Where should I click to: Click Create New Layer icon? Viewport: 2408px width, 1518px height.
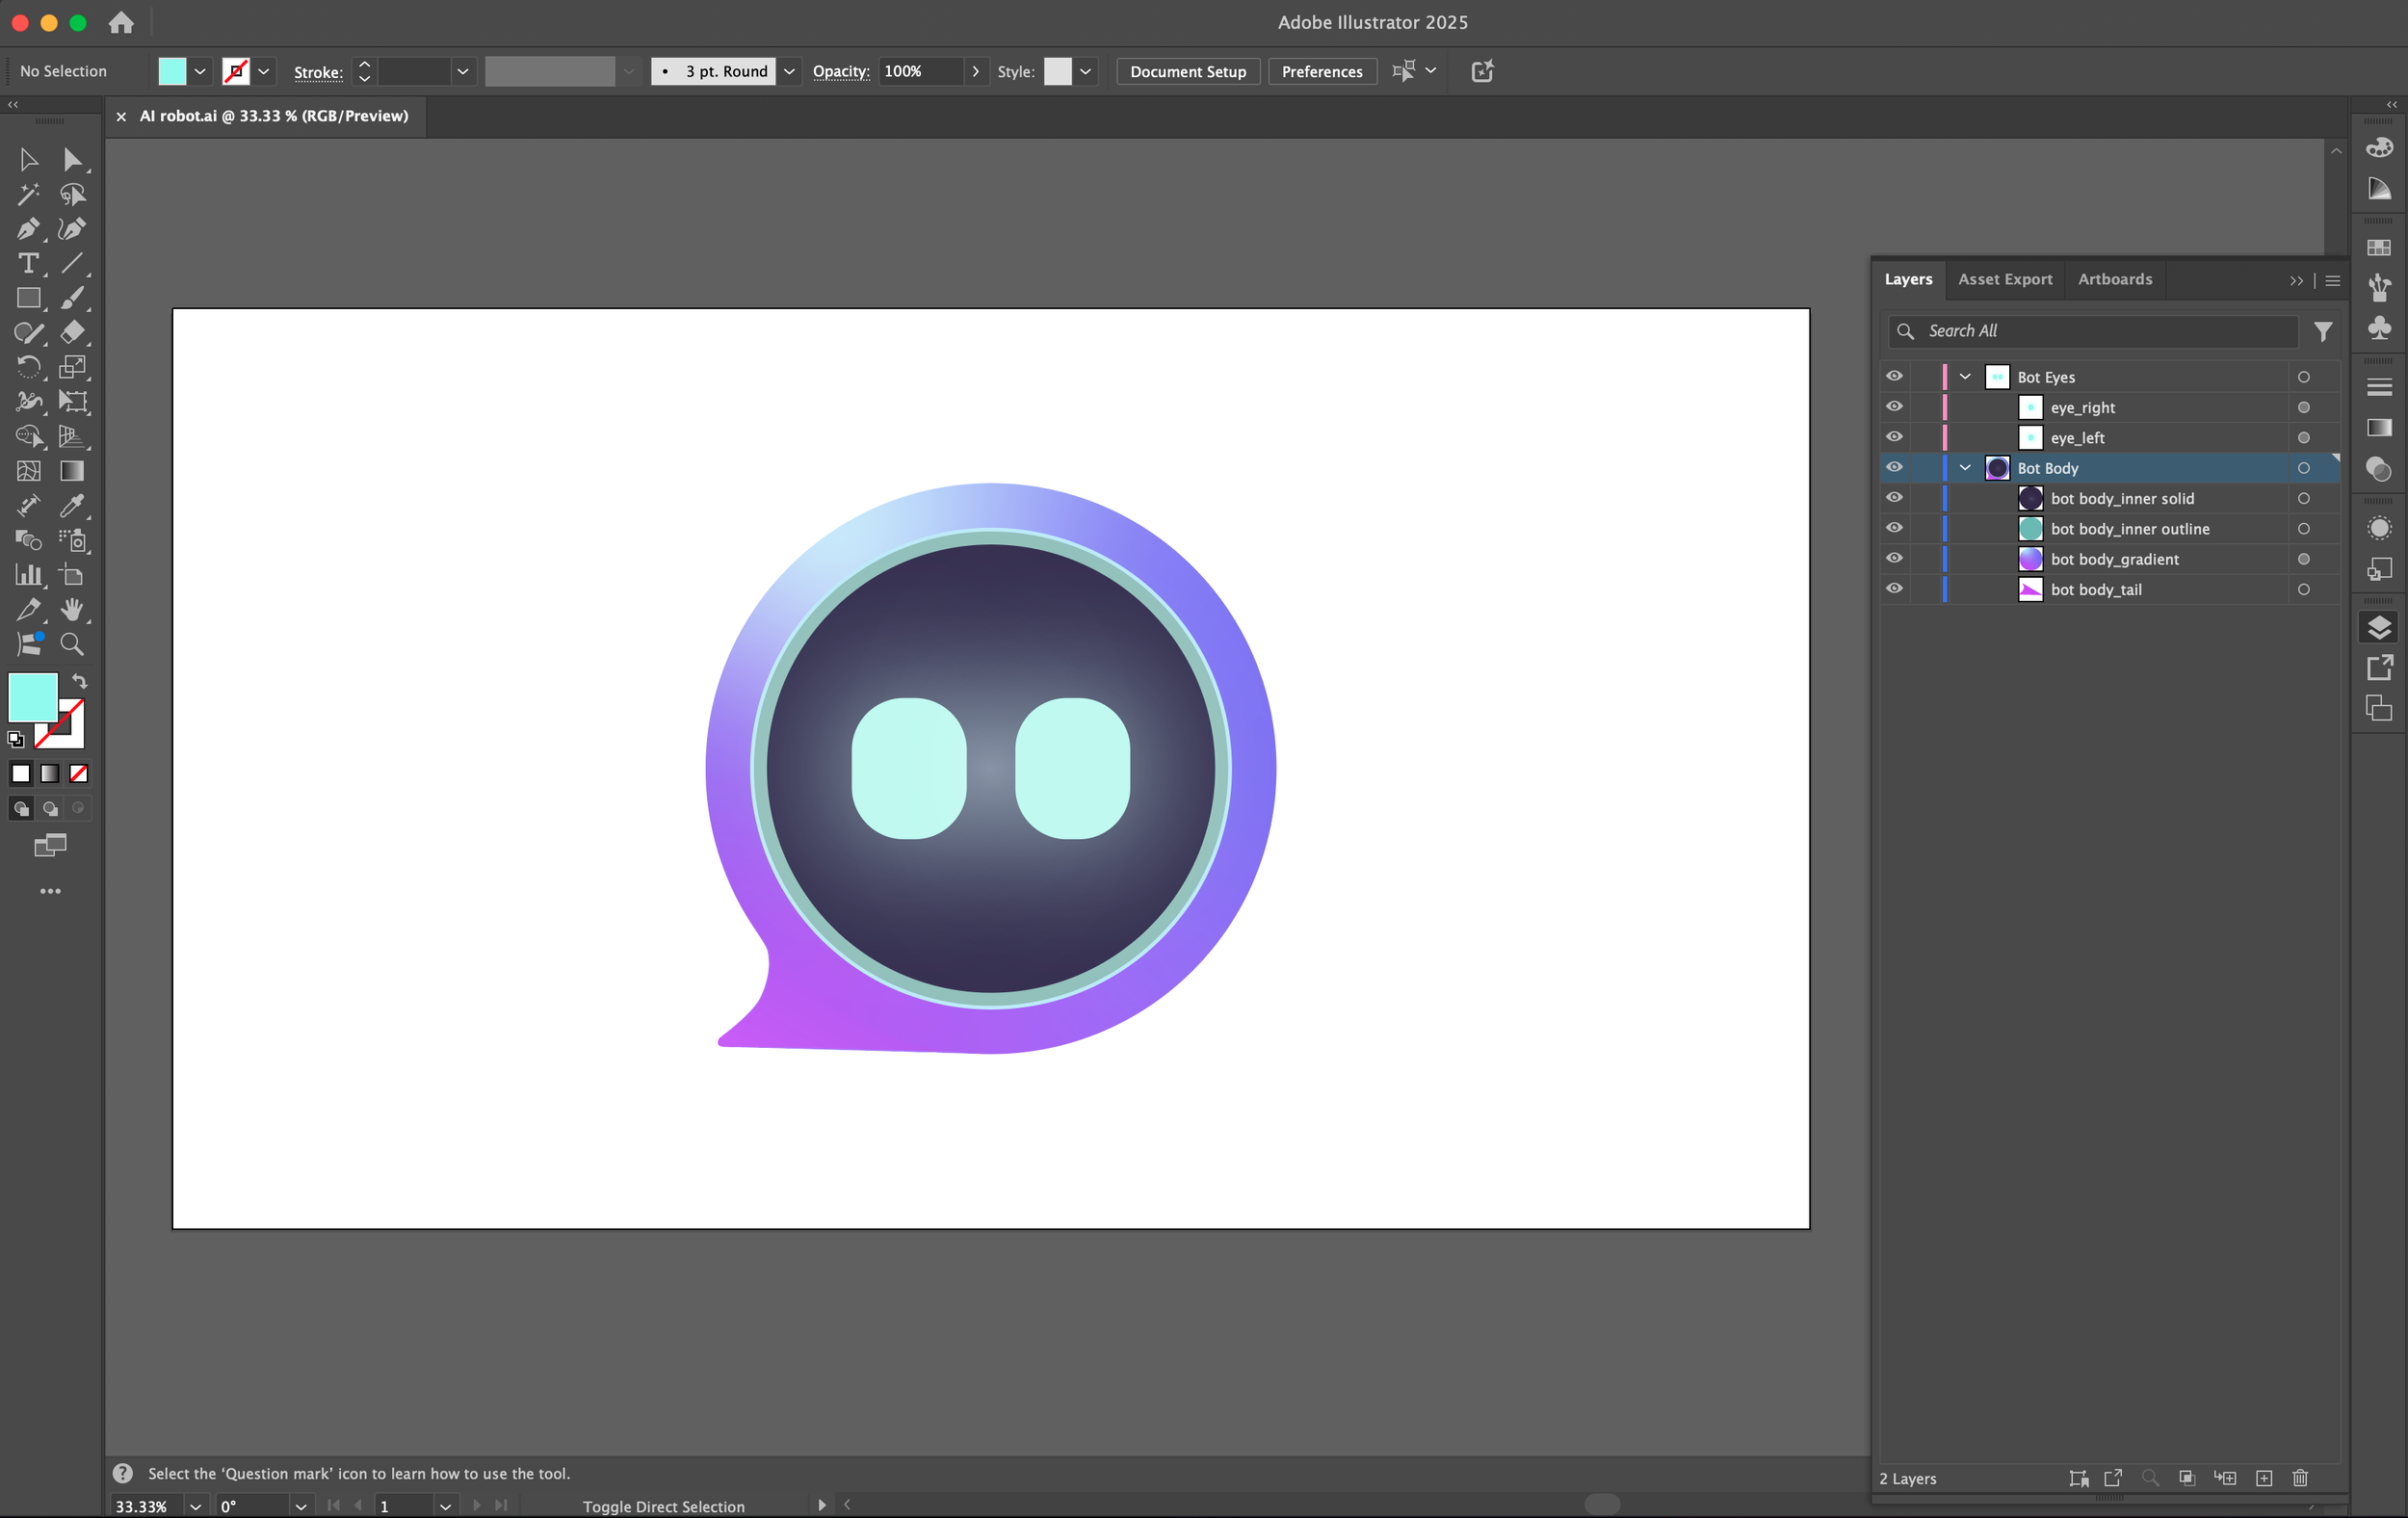pos(2264,1478)
